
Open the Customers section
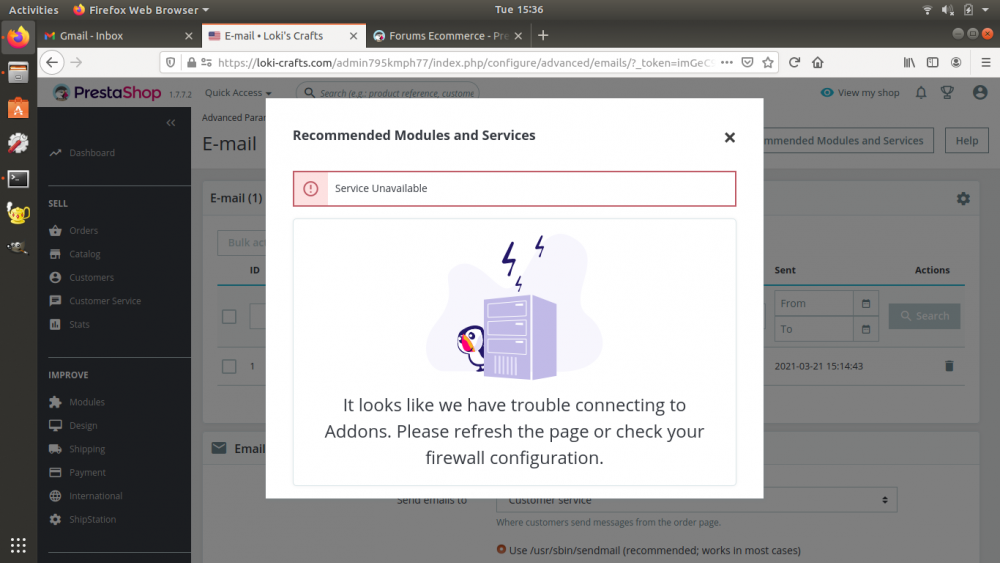coord(91,278)
